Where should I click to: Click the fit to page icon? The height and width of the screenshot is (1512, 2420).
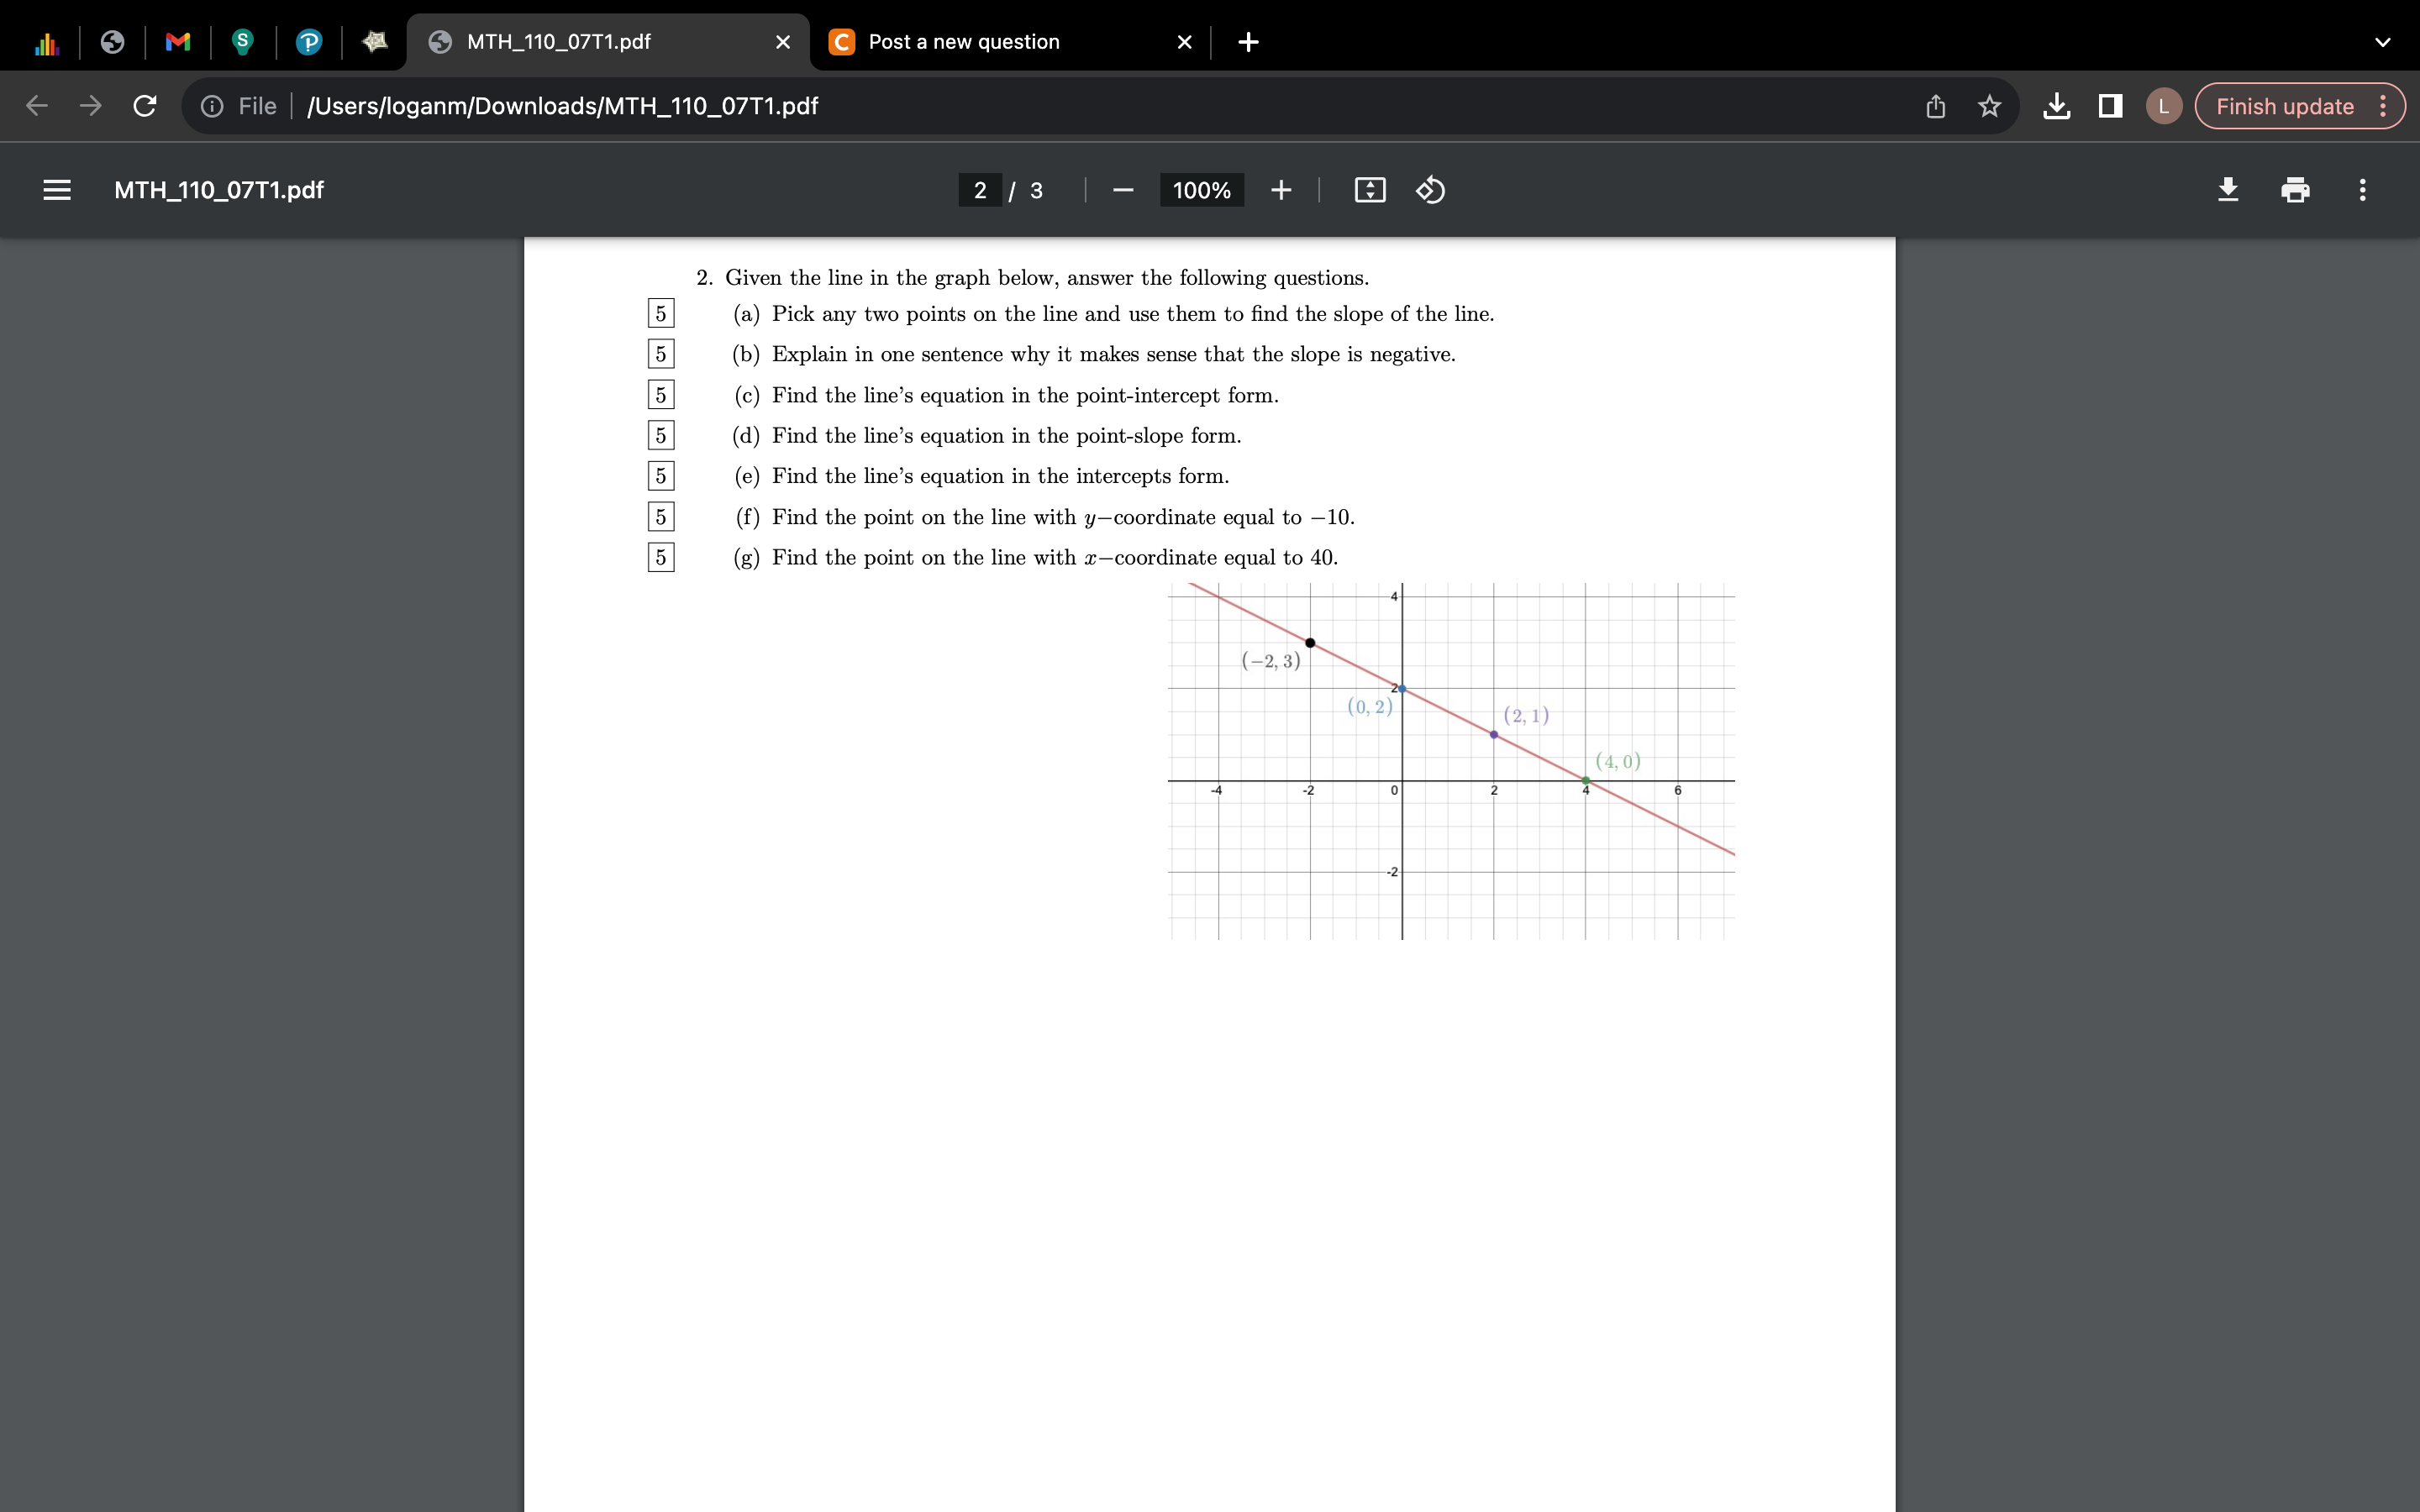coord(1369,190)
